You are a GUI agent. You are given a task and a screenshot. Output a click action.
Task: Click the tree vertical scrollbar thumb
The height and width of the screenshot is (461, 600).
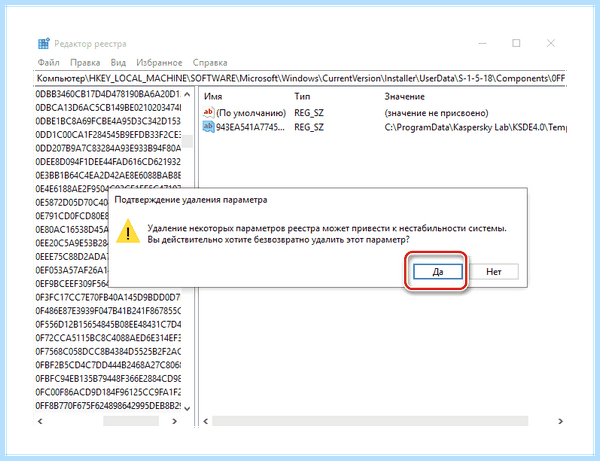pos(187,141)
